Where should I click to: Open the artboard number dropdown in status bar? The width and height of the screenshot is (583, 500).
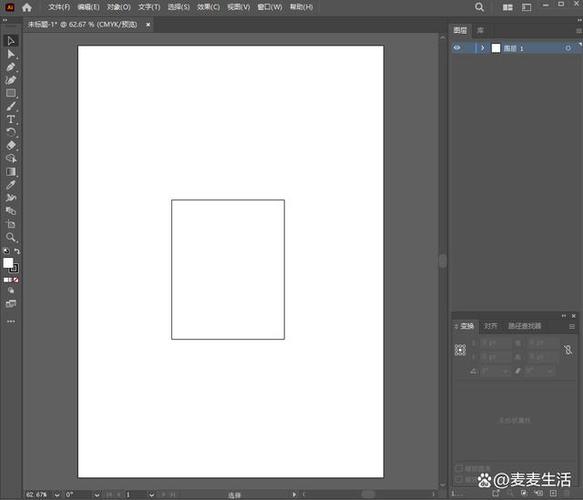[x=151, y=495]
